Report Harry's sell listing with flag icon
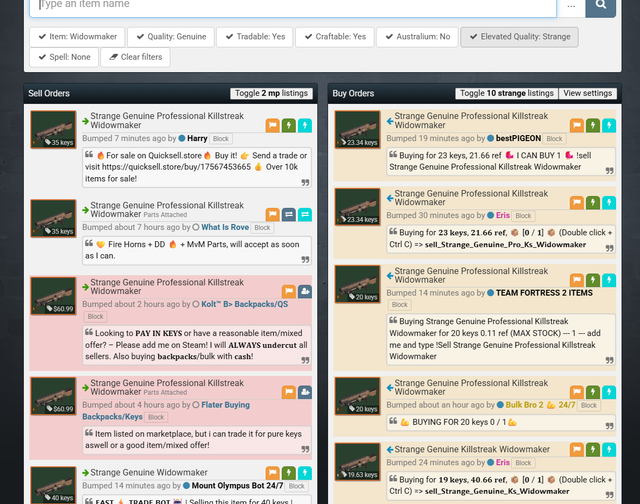640x504 pixels. 273,125
